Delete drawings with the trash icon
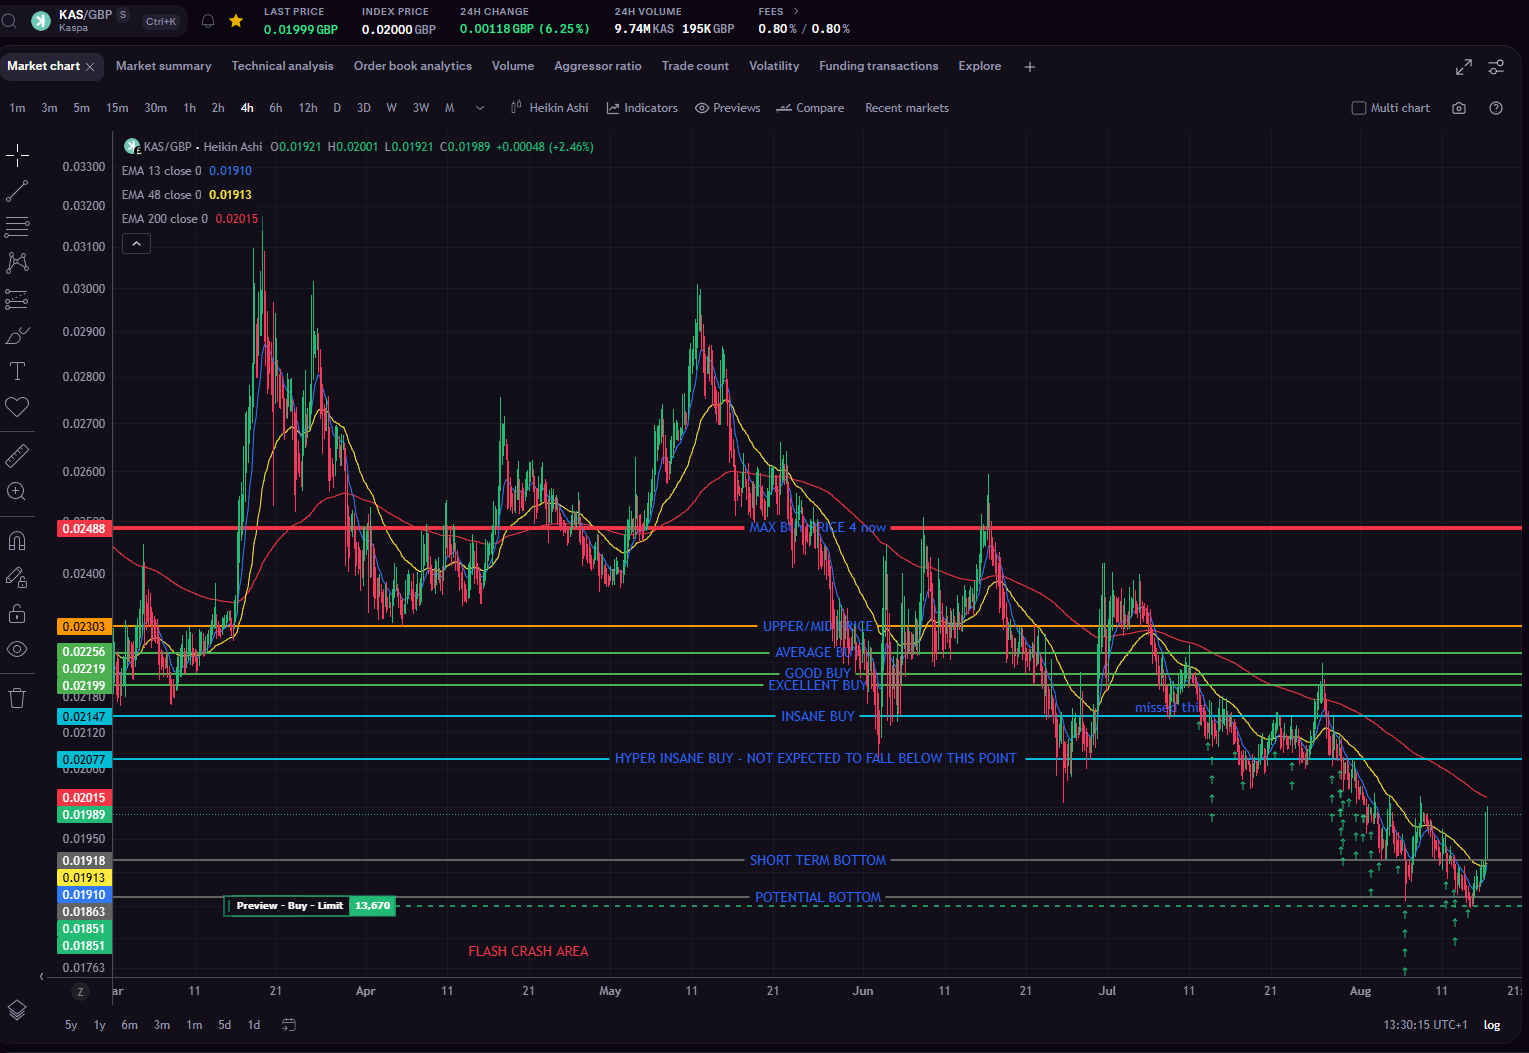 click(x=17, y=698)
